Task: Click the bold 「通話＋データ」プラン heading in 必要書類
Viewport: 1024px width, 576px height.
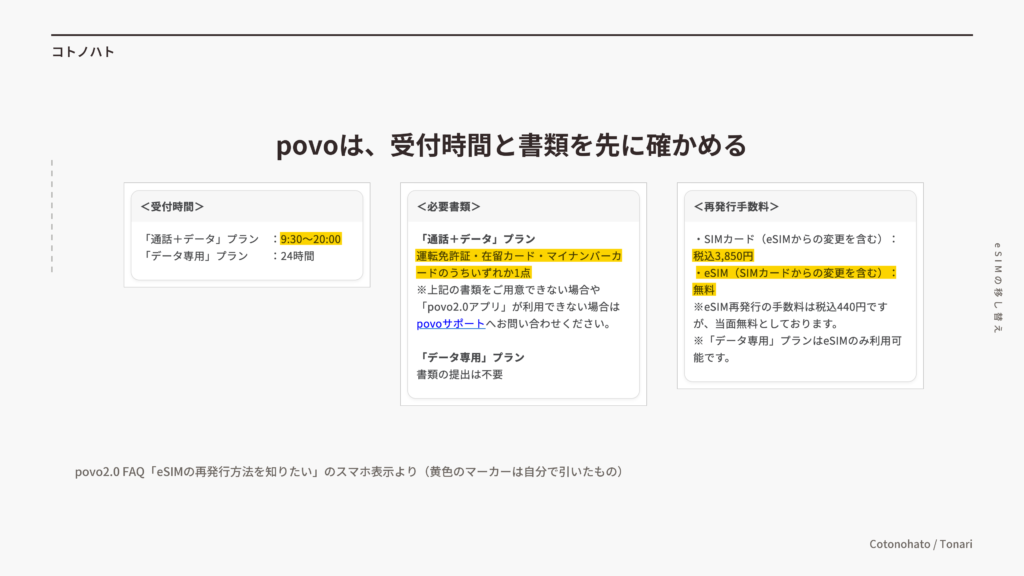Action: tap(476, 239)
